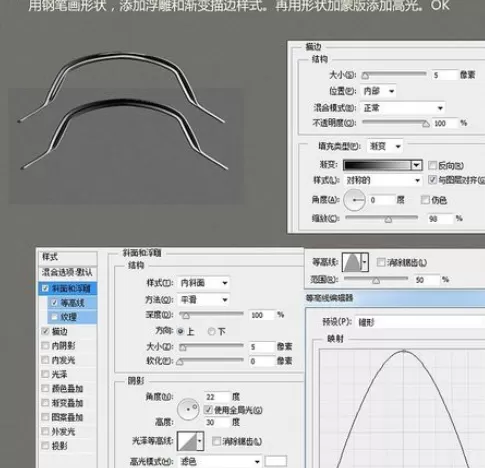Viewport: 485px width, 468px height.
Task: Toggle the 使用全局光 checkbox
Action: click(208, 410)
